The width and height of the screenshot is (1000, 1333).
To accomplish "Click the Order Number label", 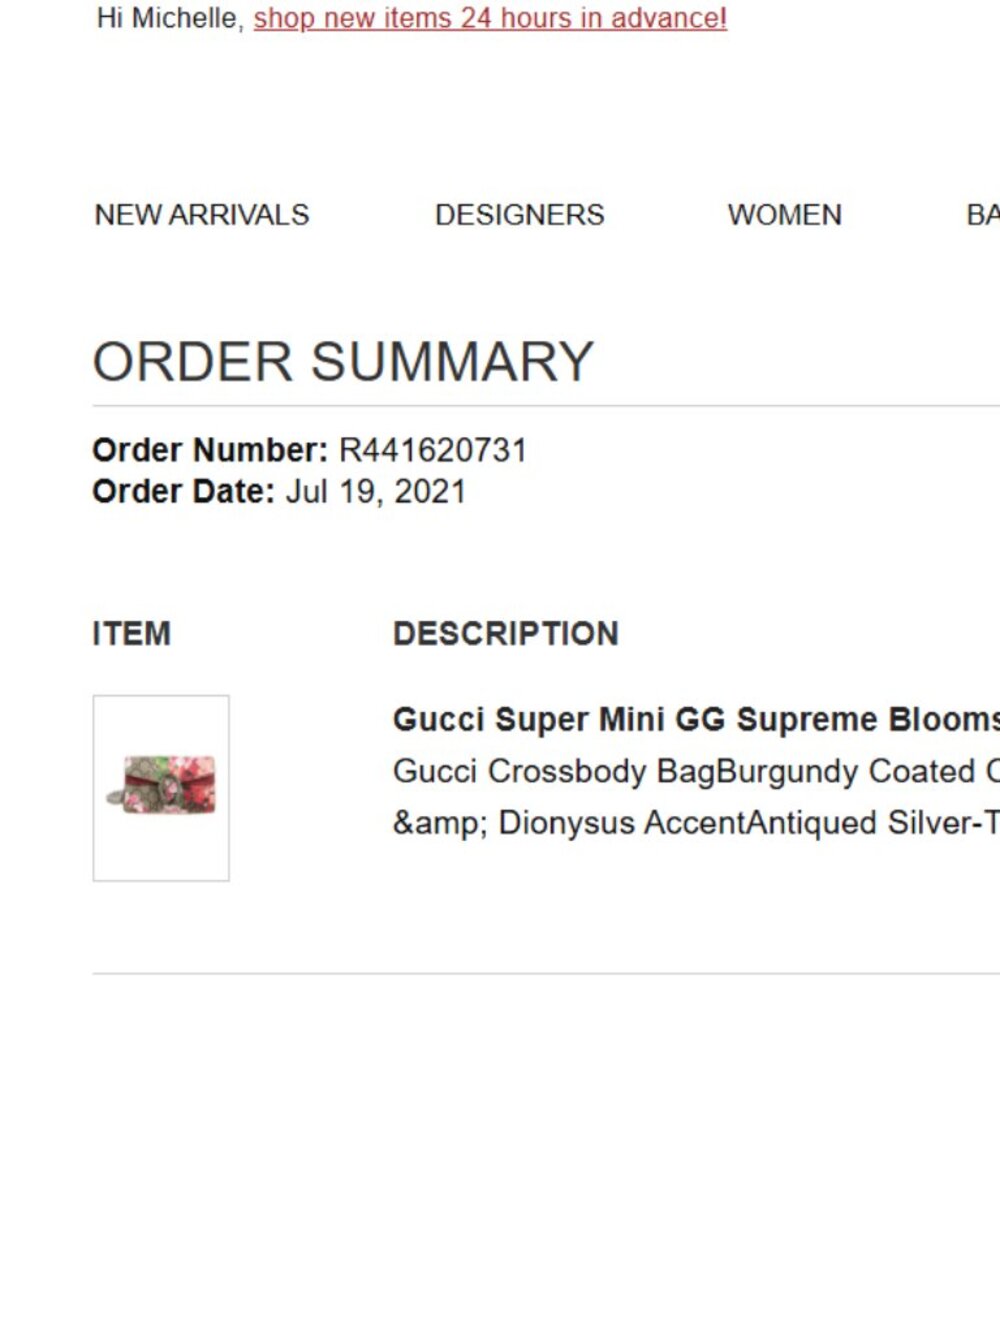I will pyautogui.click(x=210, y=450).
